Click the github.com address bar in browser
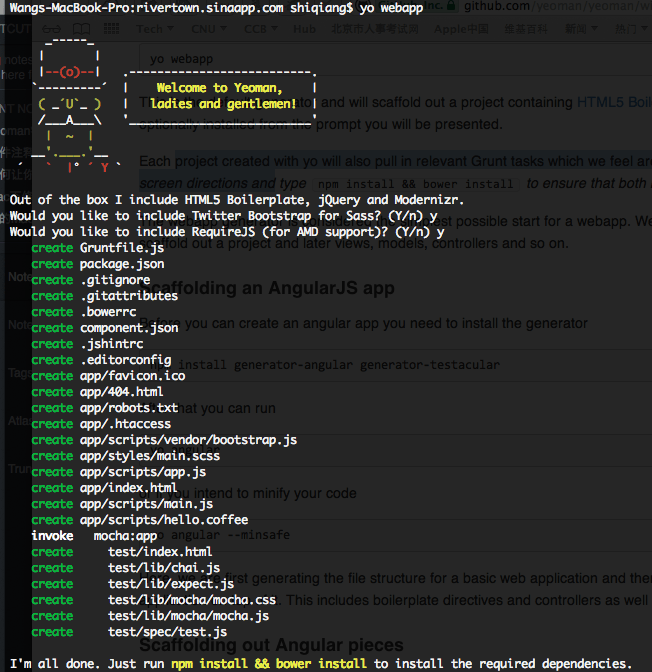 pyautogui.click(x=557, y=6)
